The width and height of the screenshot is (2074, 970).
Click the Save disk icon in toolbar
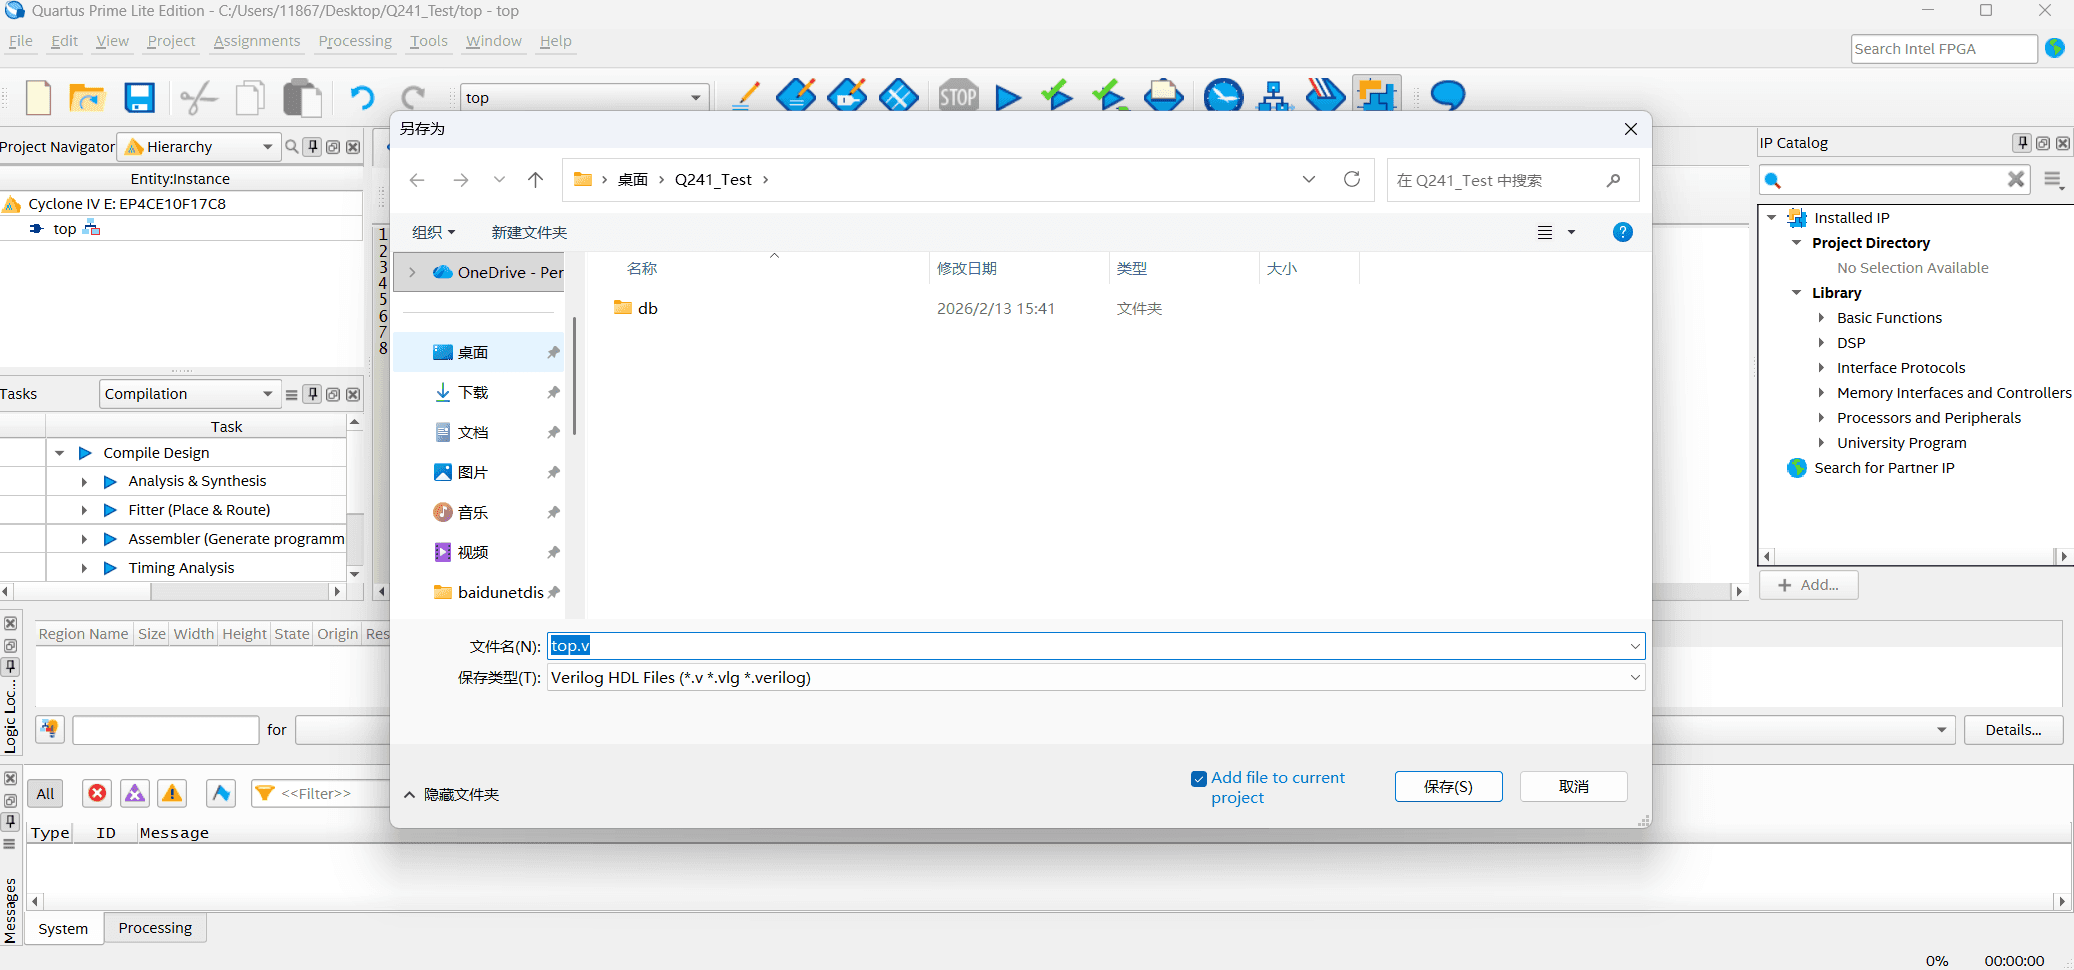(x=139, y=98)
